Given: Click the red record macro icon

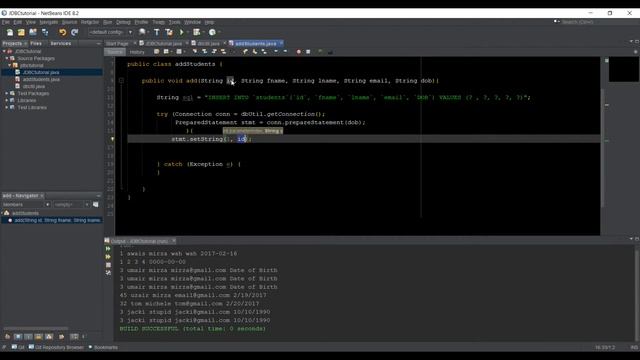Looking at the screenshot, I should point(299,52).
